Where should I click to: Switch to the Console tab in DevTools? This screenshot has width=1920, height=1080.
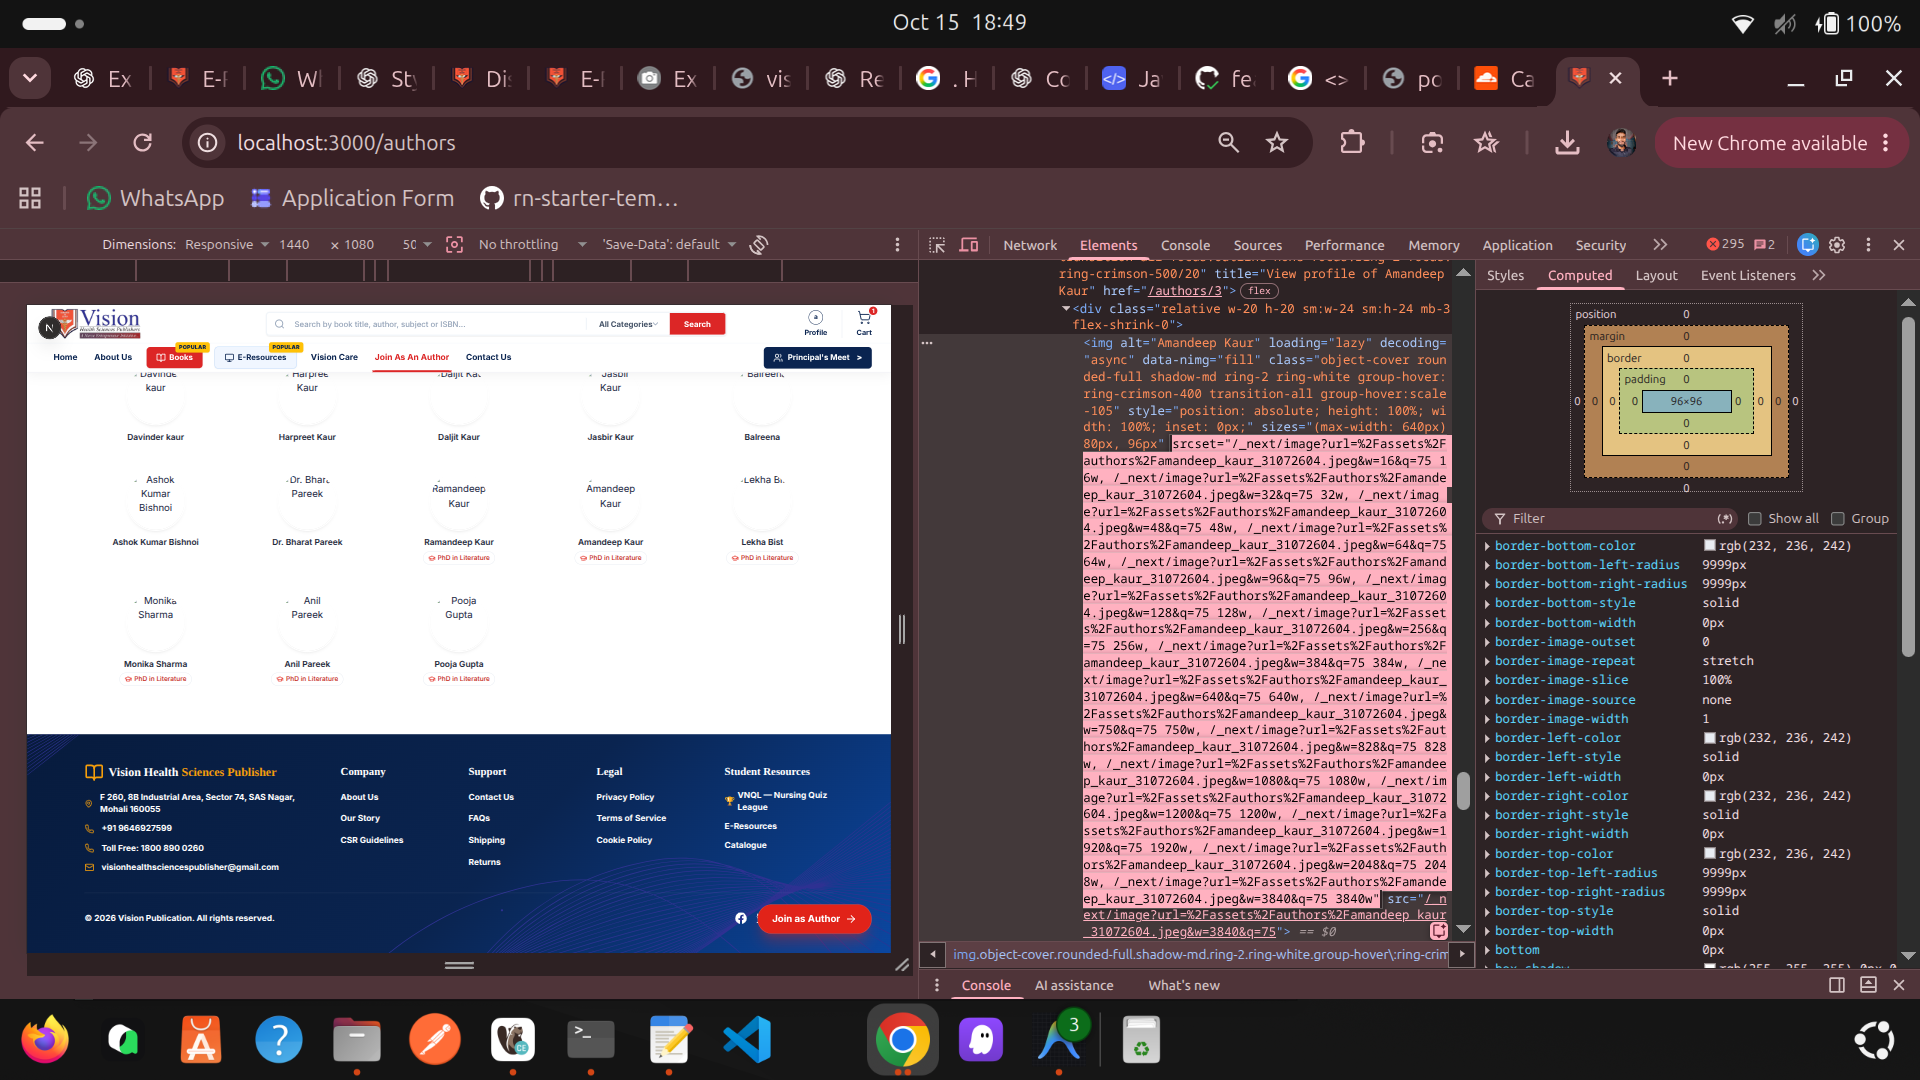point(1185,245)
